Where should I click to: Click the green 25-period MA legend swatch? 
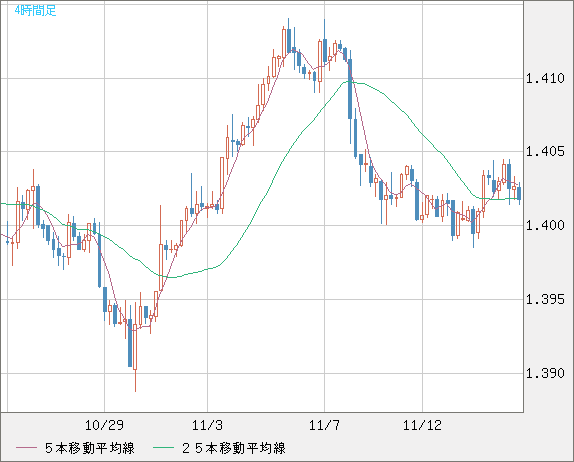pyautogui.click(x=163, y=448)
